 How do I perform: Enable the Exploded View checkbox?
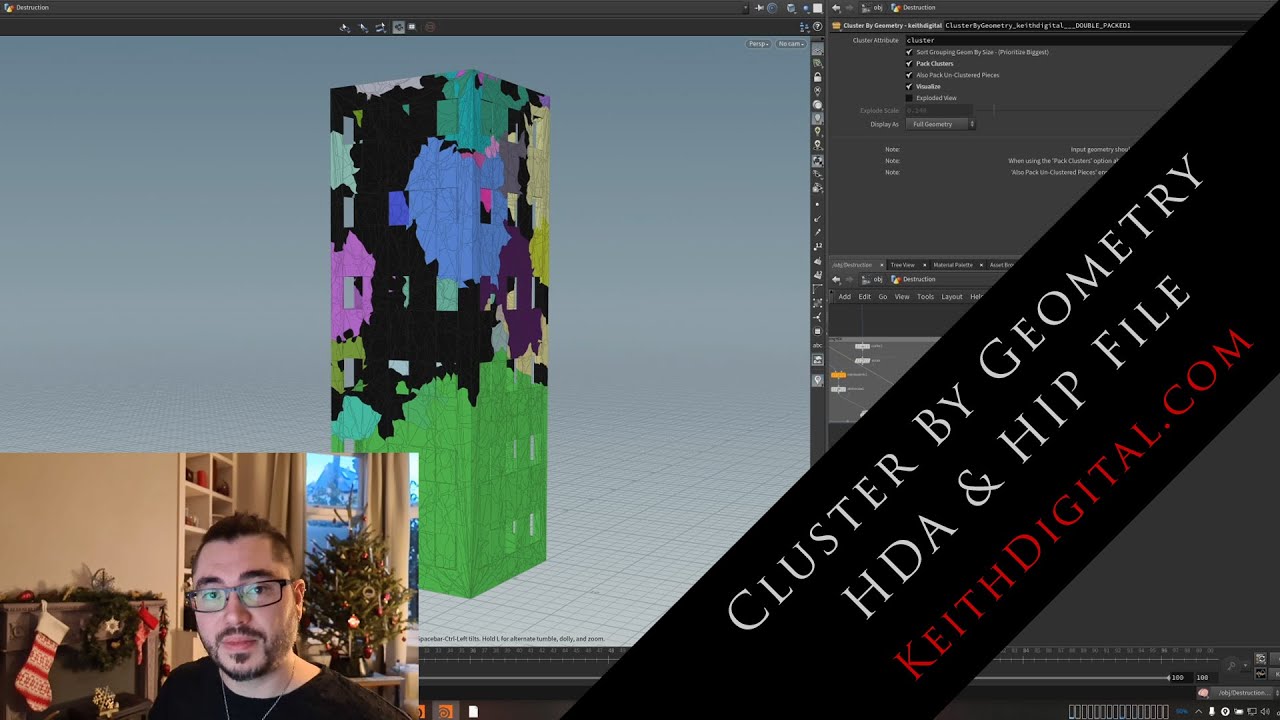tap(909, 98)
